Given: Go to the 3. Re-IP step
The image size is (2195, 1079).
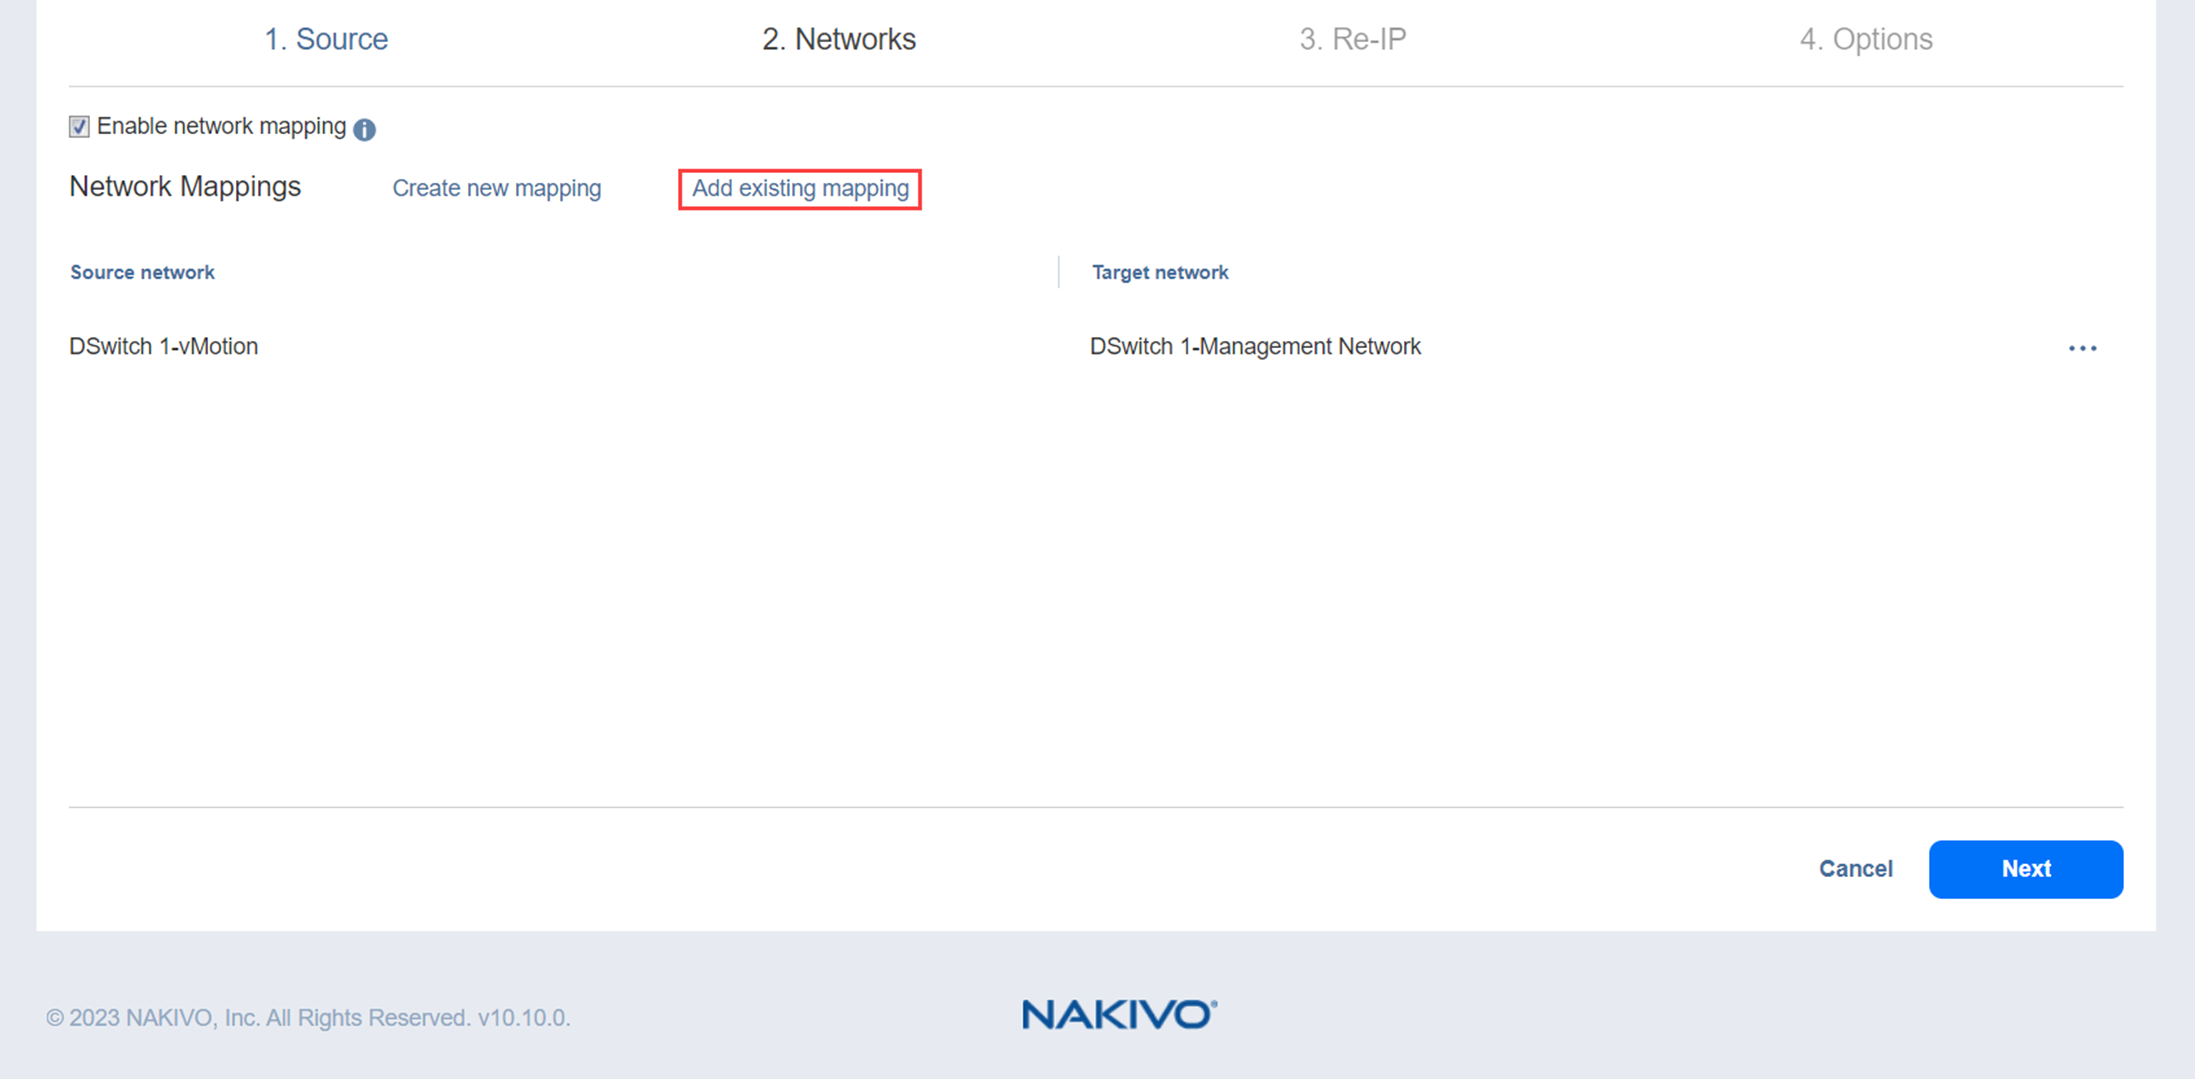Looking at the screenshot, I should [x=1352, y=39].
